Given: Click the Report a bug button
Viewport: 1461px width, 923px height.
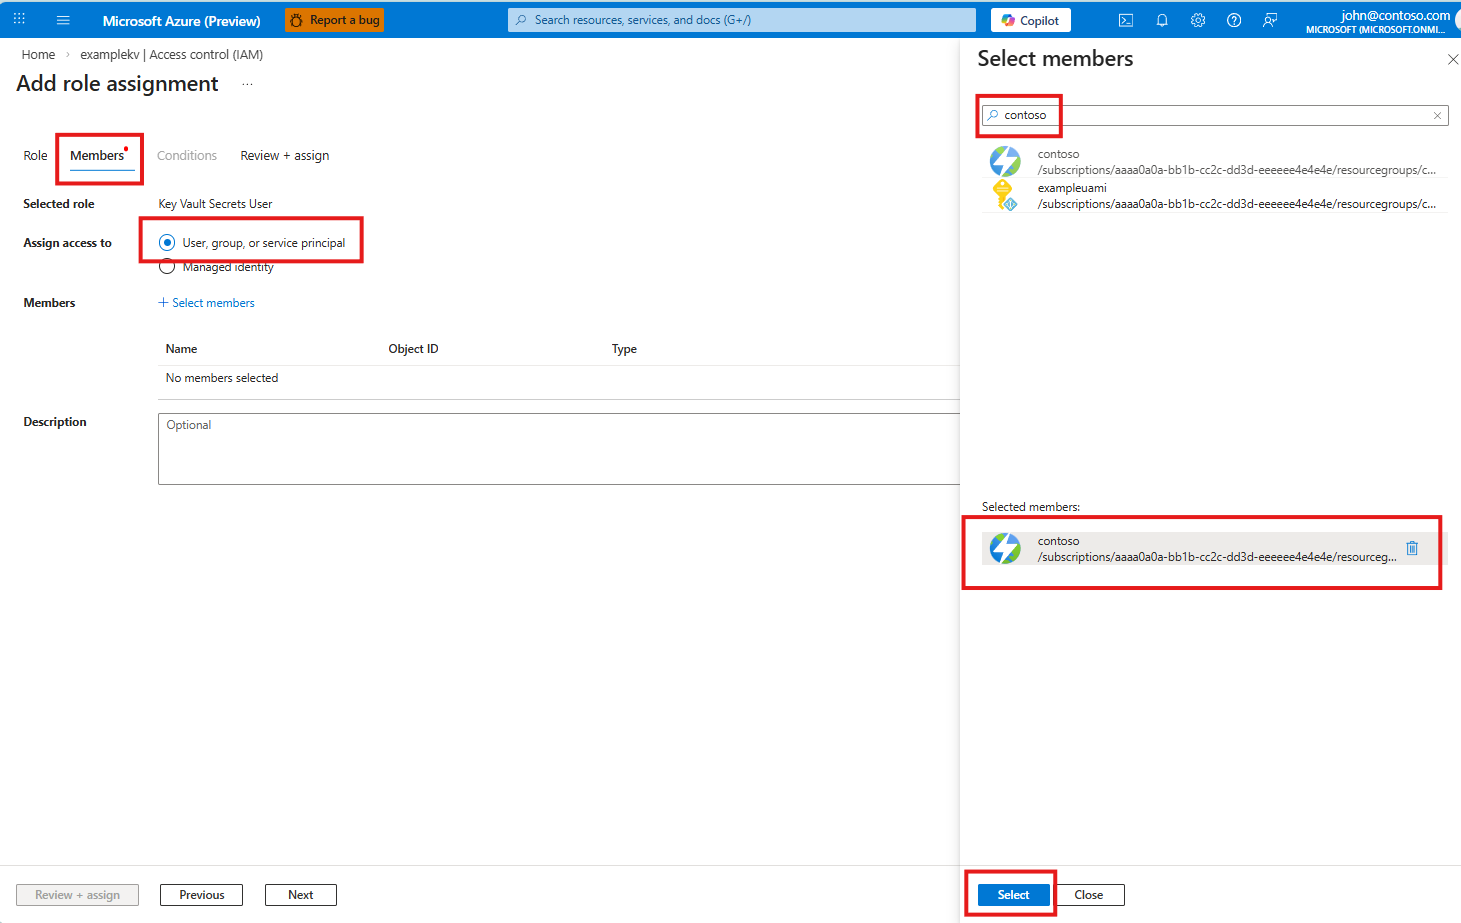Looking at the screenshot, I should (x=334, y=20).
